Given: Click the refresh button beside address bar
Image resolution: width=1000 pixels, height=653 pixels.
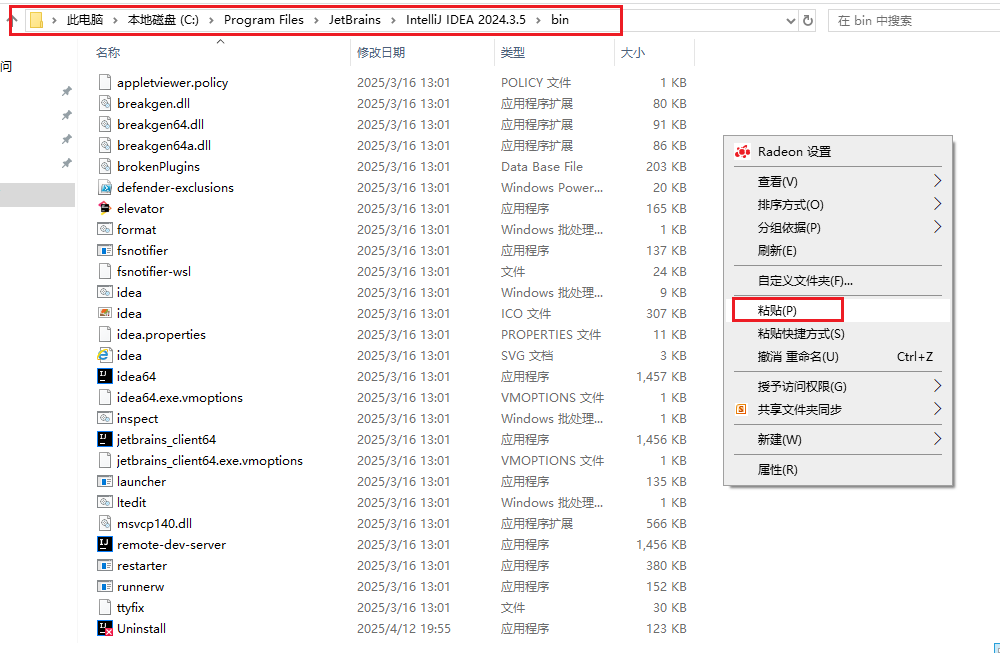Looking at the screenshot, I should pos(808,20).
